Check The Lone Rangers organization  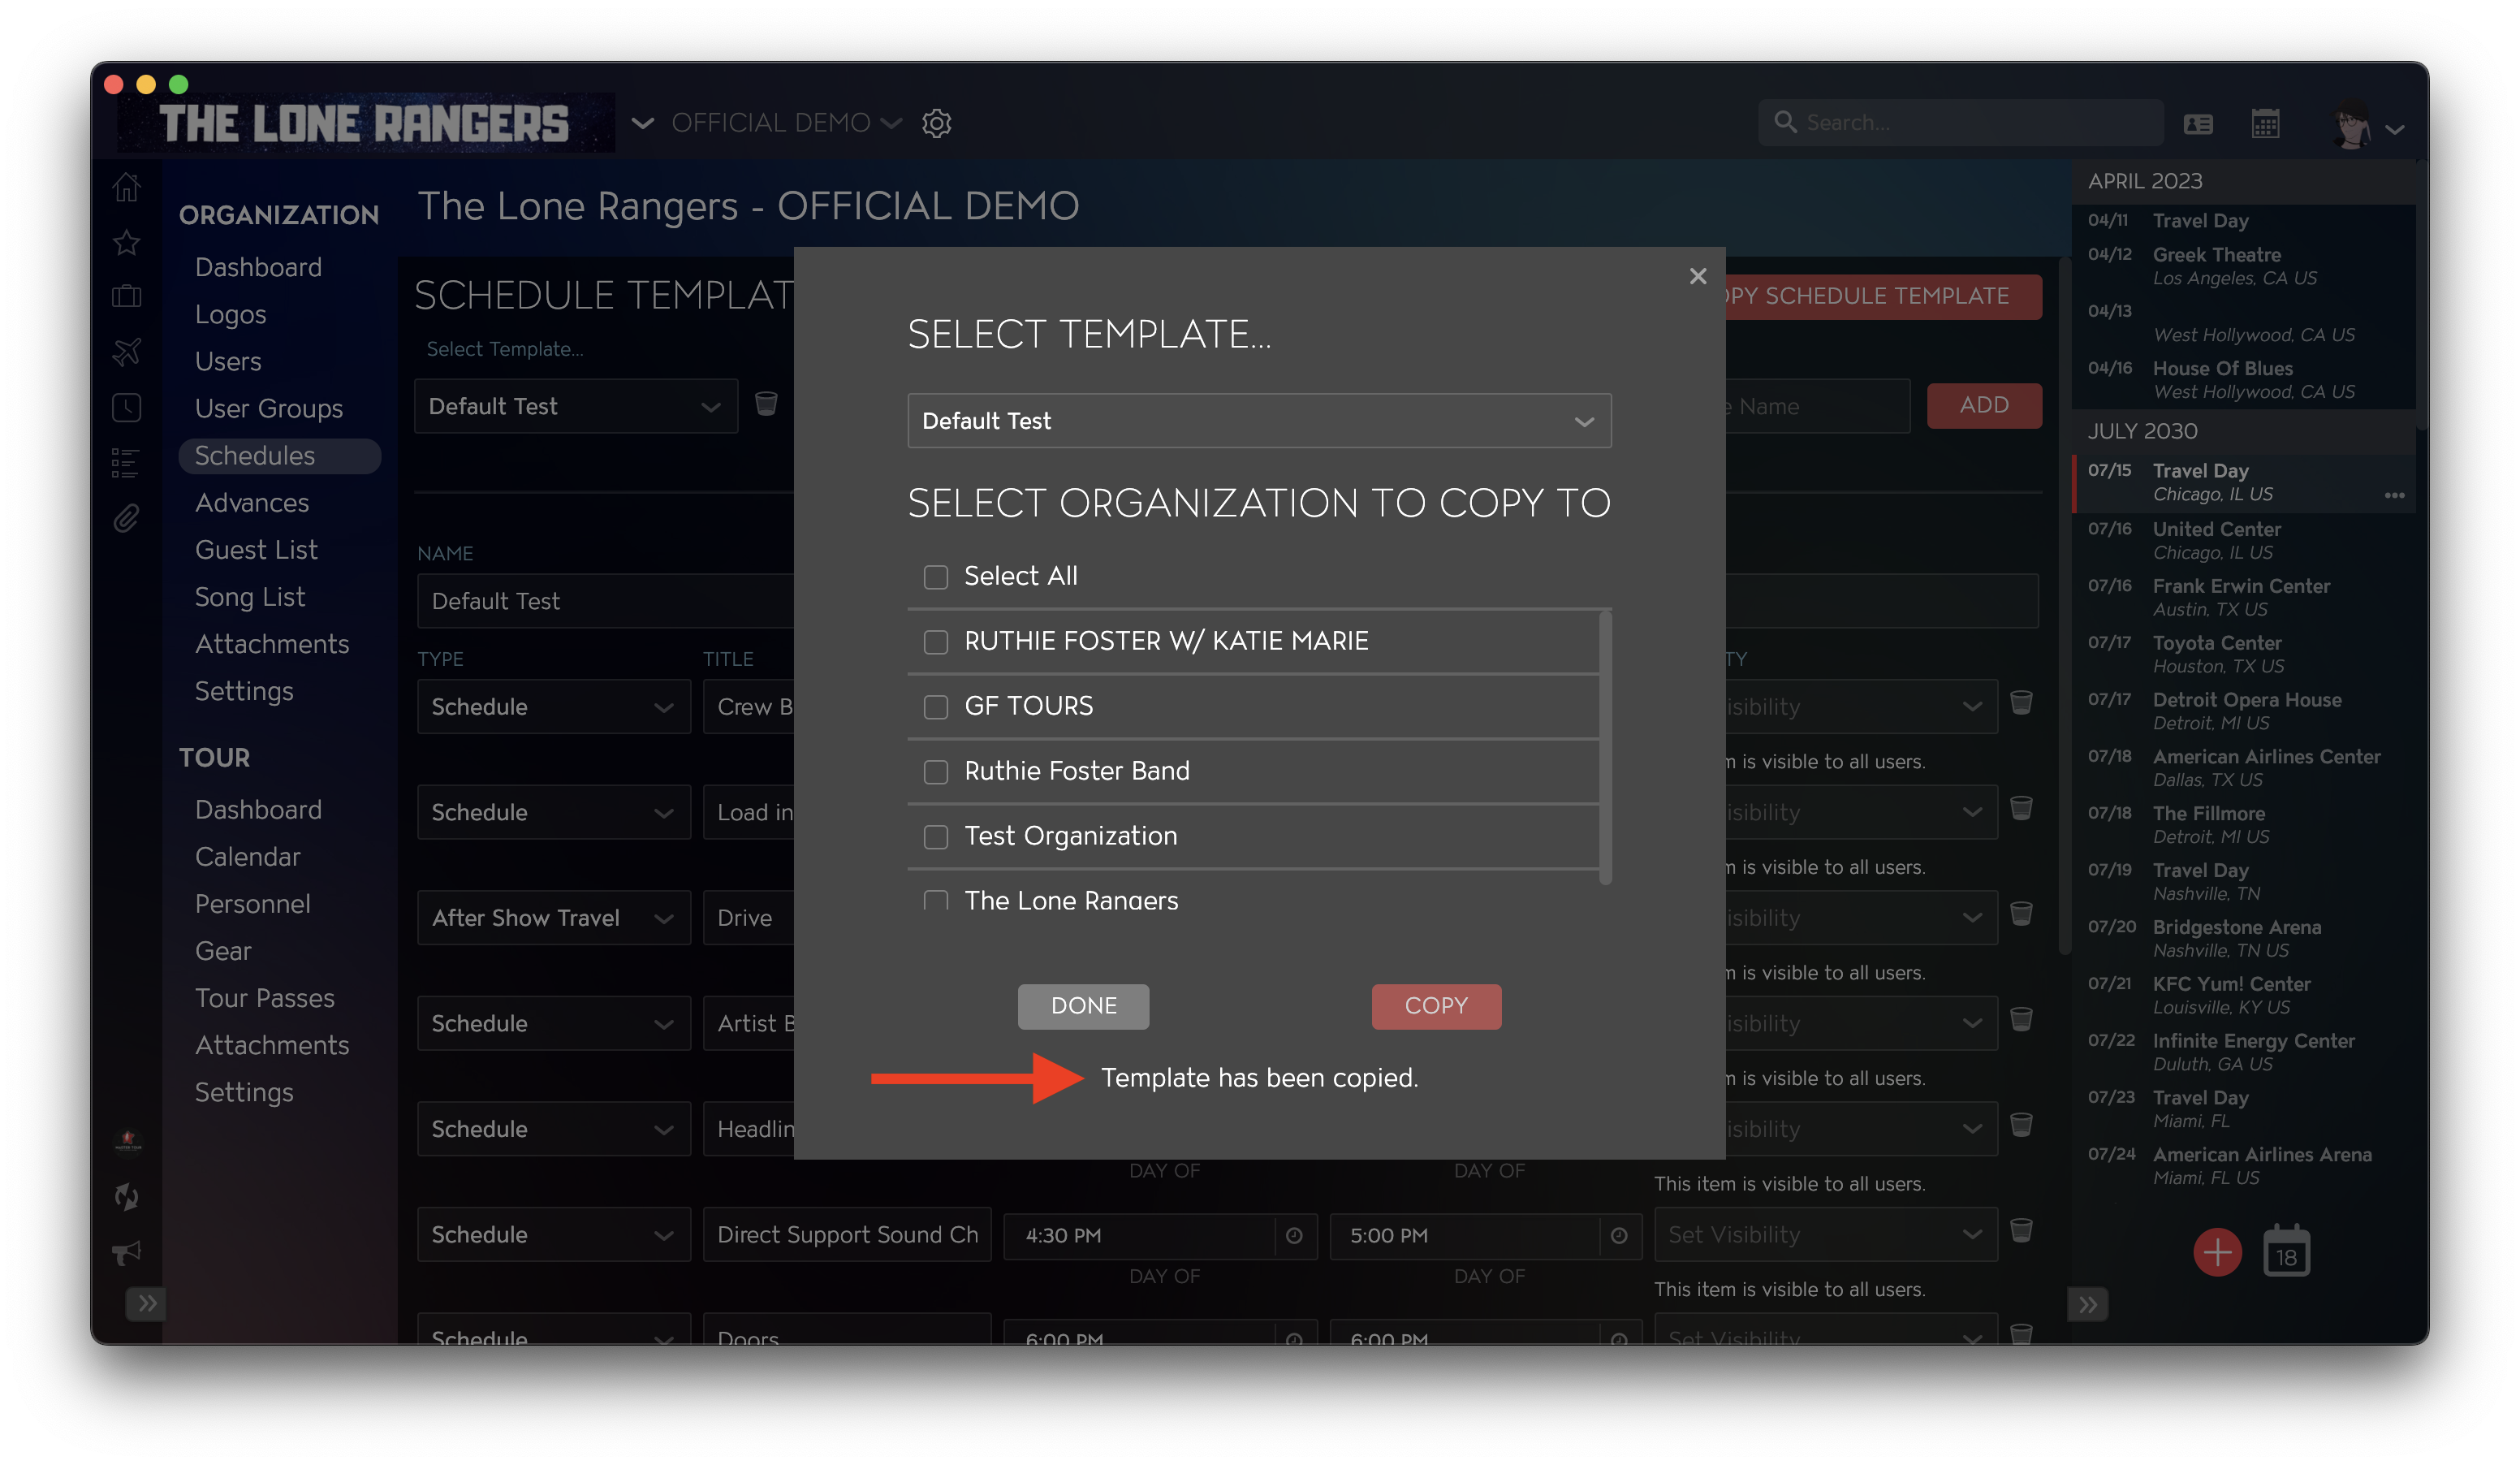click(x=935, y=900)
